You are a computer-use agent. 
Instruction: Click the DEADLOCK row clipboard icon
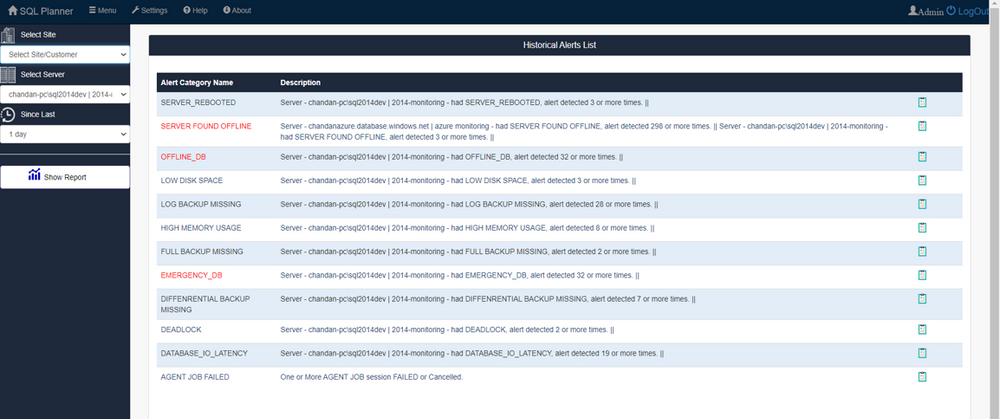(x=922, y=329)
